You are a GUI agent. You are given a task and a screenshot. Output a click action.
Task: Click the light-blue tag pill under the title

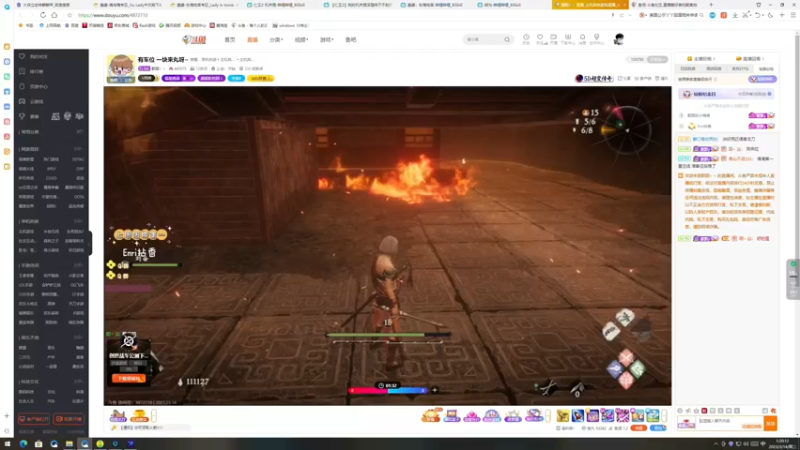coord(236,79)
